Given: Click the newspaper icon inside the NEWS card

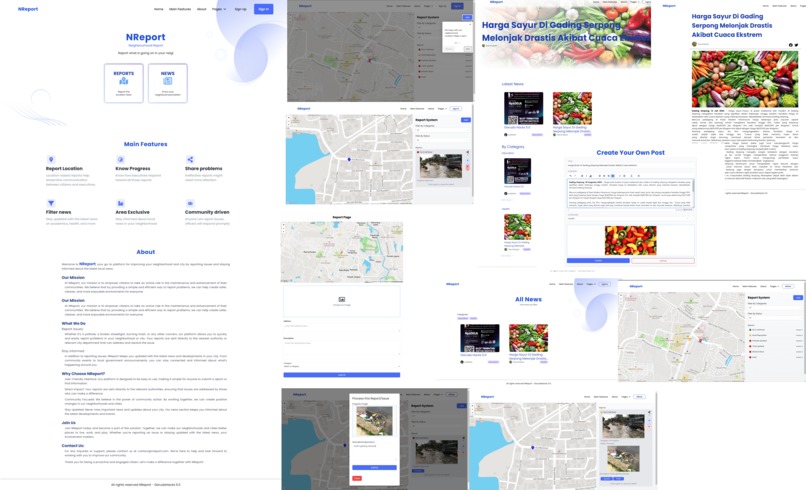Looking at the screenshot, I should 168,81.
